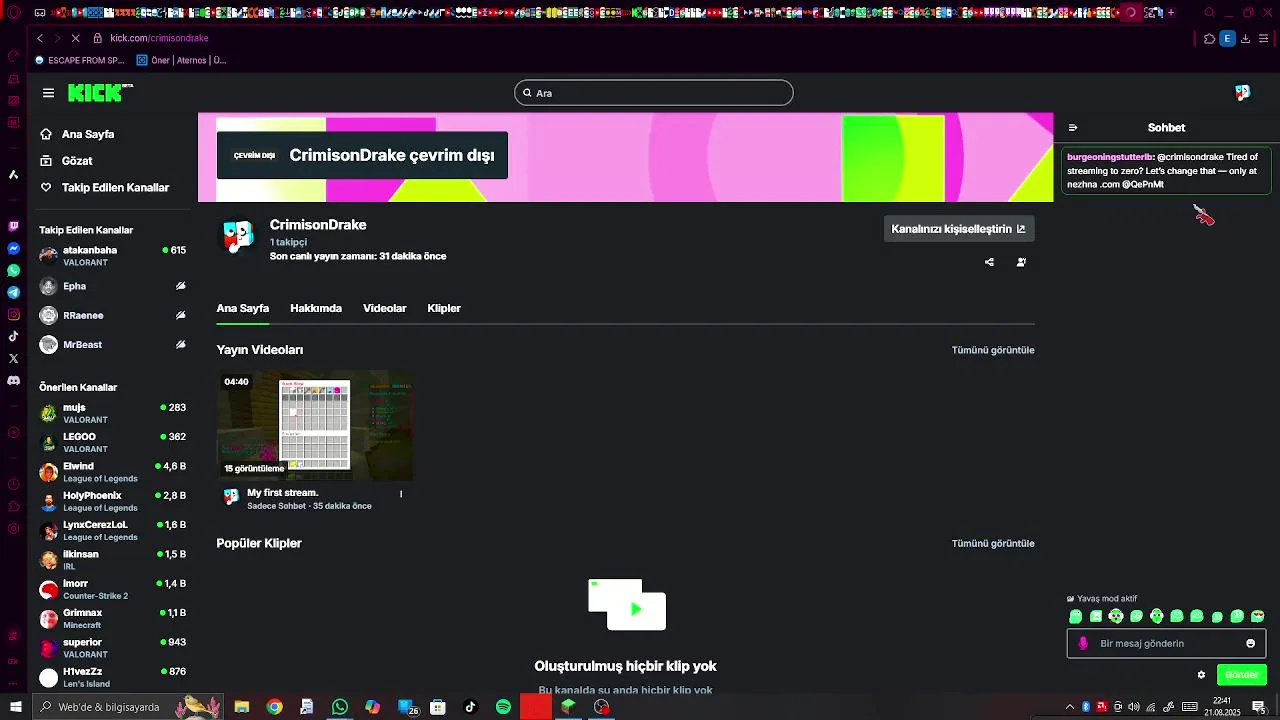Screen dimensions: 1280x720
Task: Open WhatsApp from the taskbar
Action: click(340, 707)
